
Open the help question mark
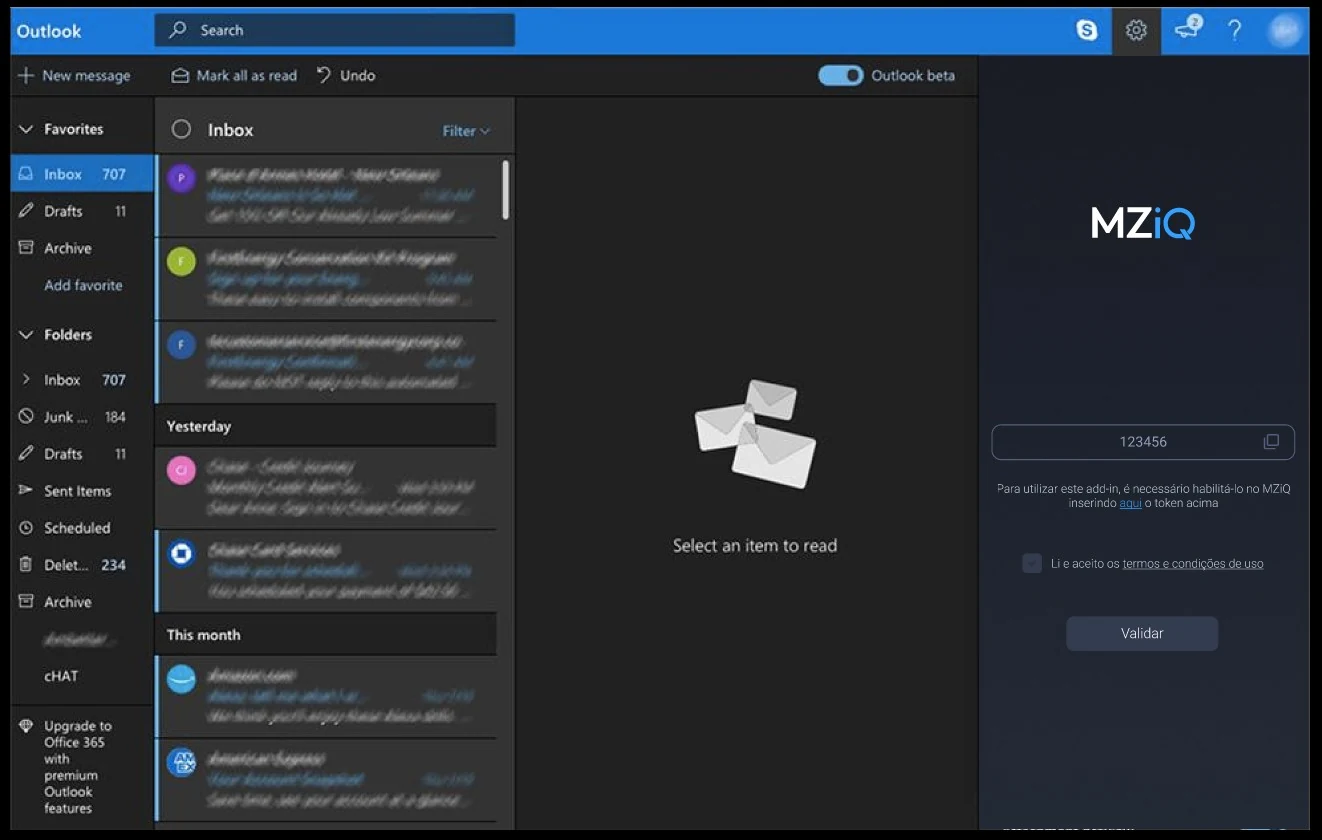tap(1235, 31)
